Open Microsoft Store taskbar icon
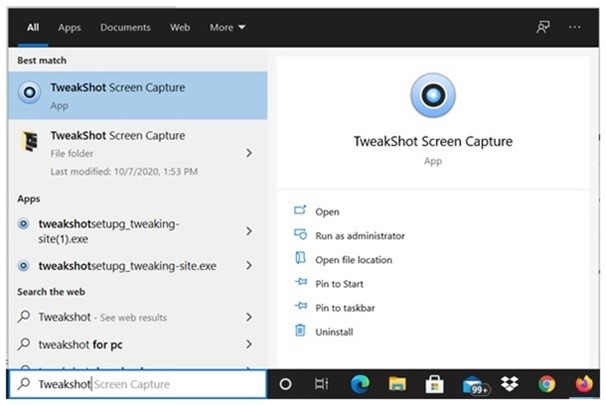Image resolution: width=606 pixels, height=405 pixels. click(x=434, y=384)
